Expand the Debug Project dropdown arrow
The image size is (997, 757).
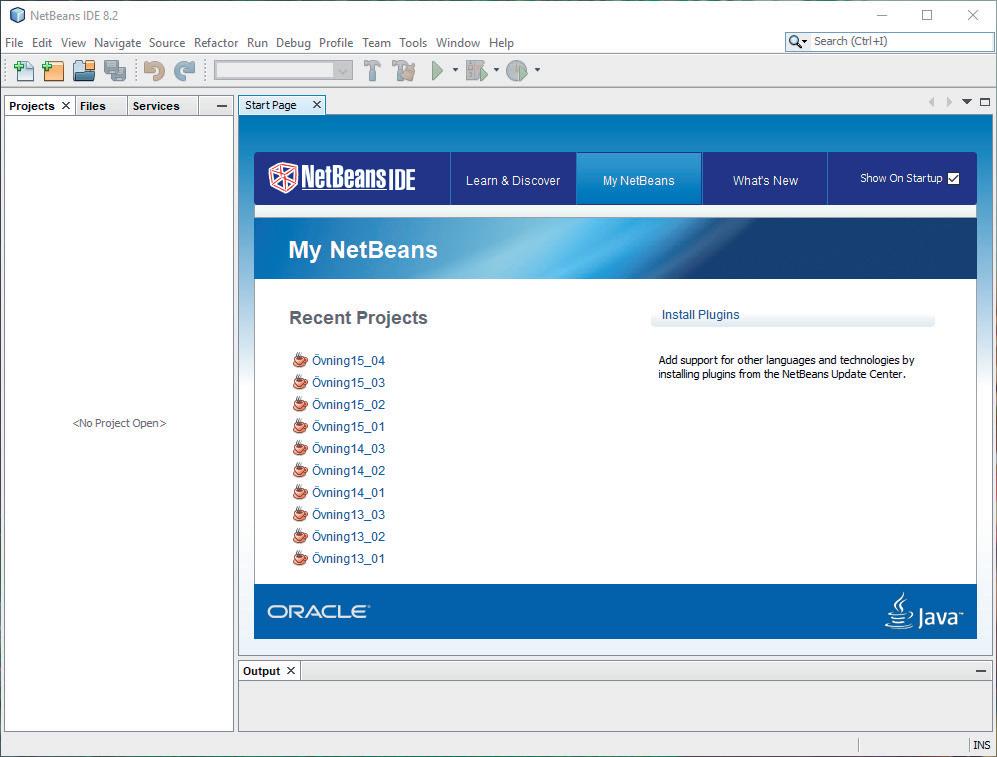pos(497,70)
